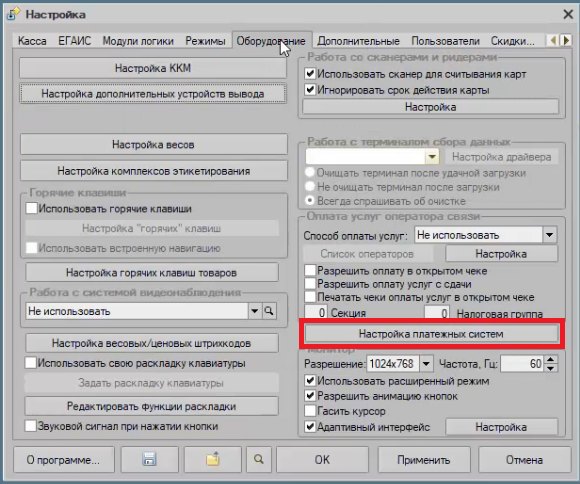The width and height of the screenshot is (580, 484).
Task: Open the Разрешение 1024x768 dropdown
Action: (426, 364)
